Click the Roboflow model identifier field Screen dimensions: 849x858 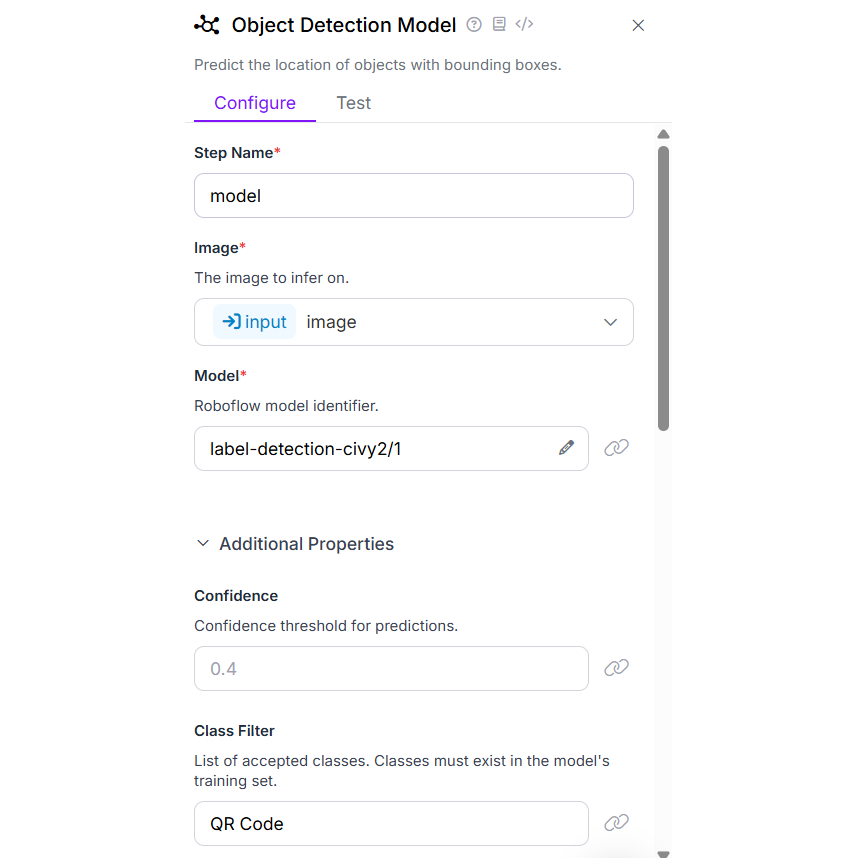[380, 449]
